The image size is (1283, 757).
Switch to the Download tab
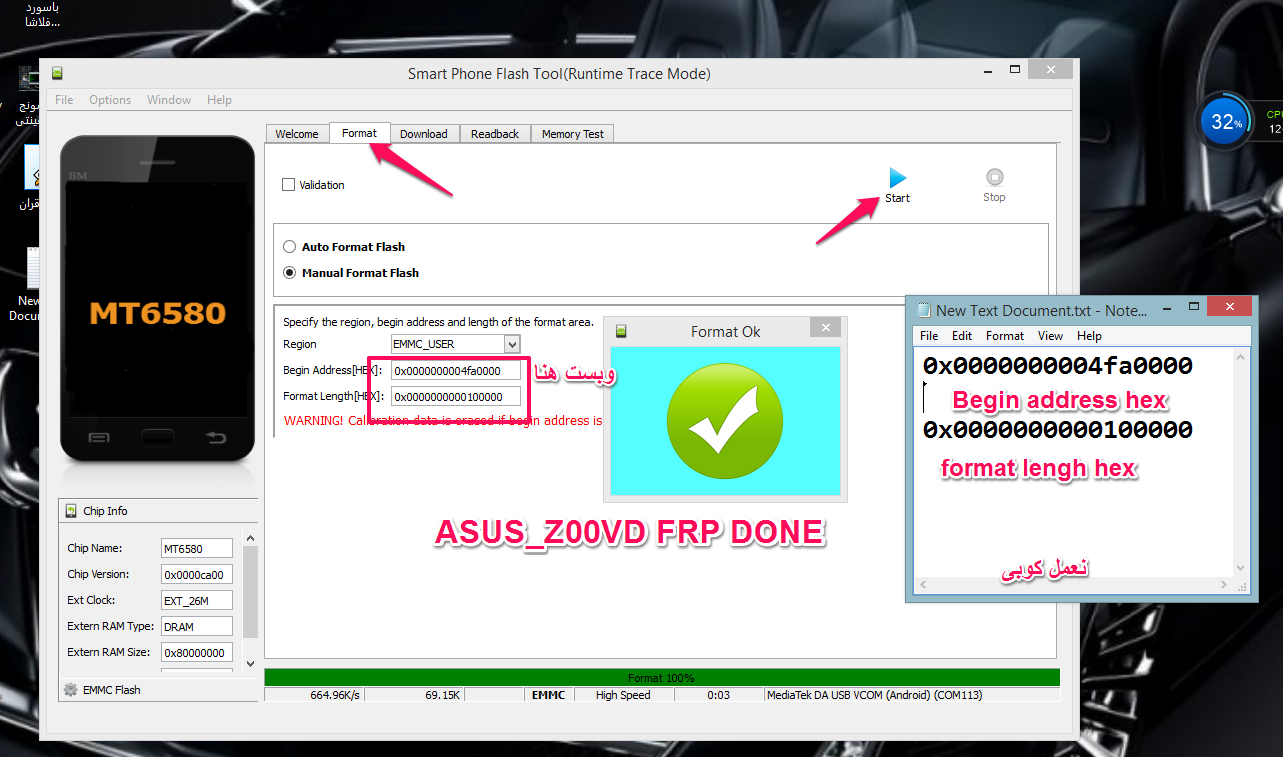(424, 134)
